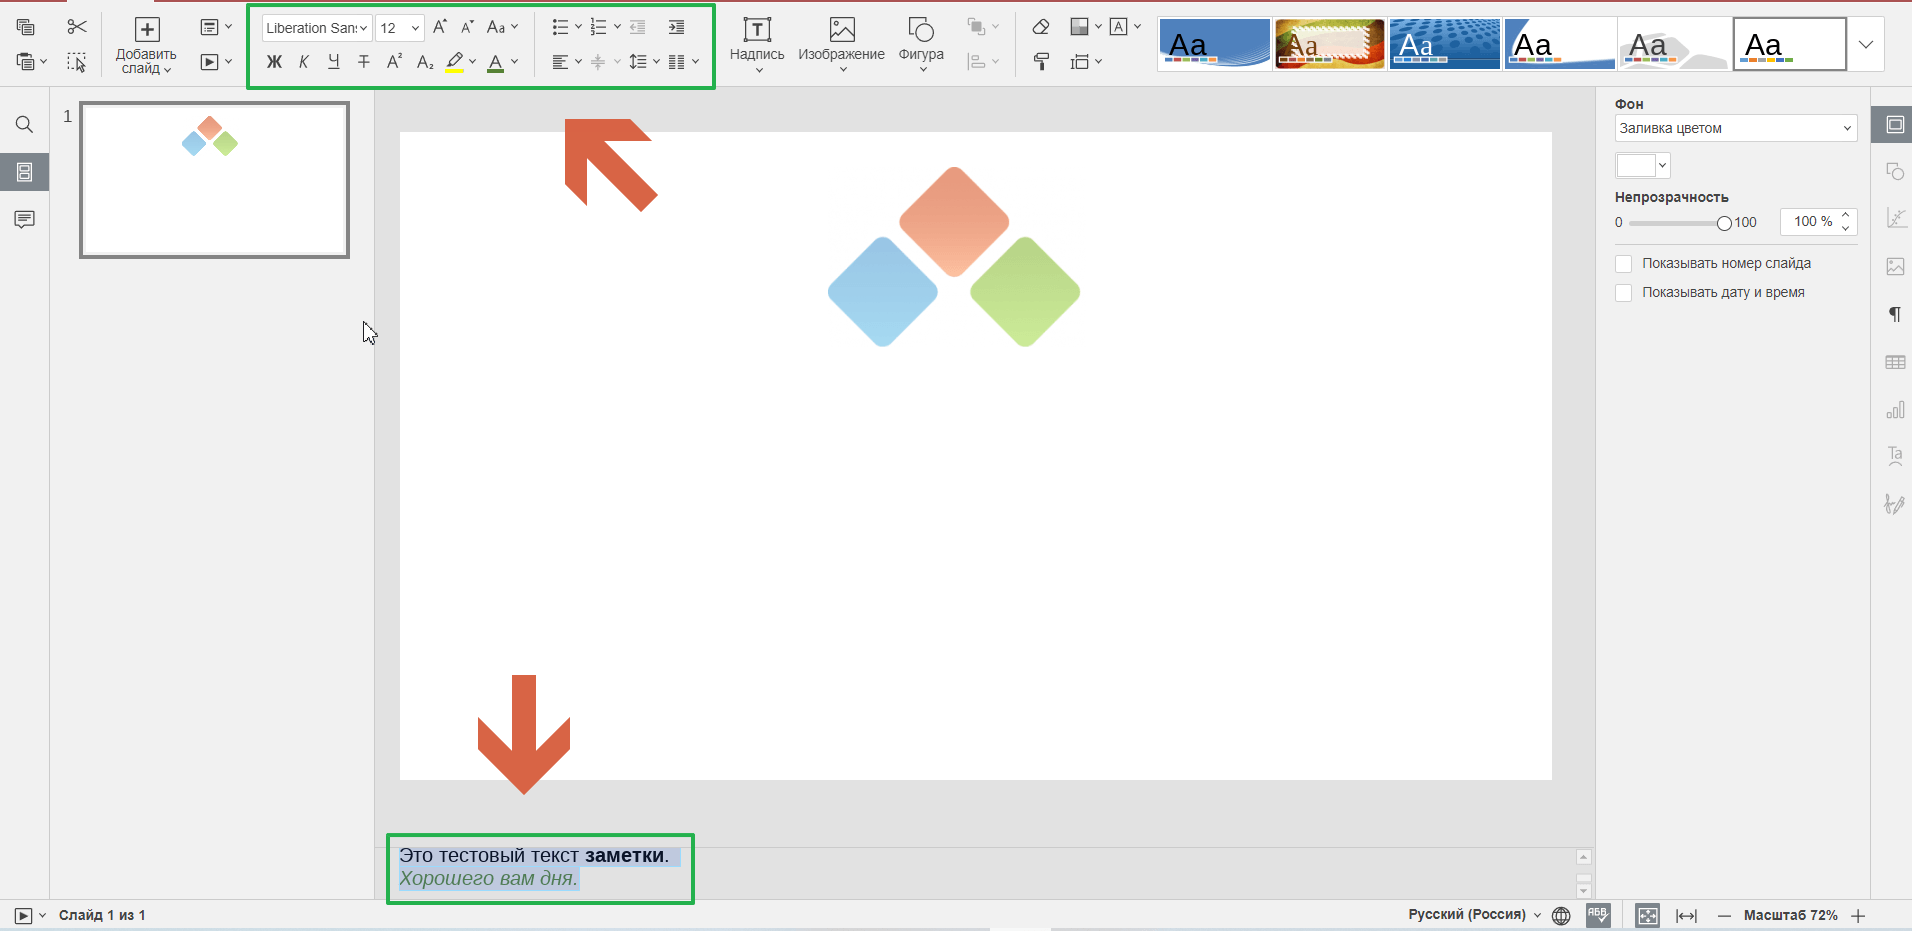Toggle spell checking in status bar
This screenshot has height=931, width=1912.
click(x=1598, y=915)
